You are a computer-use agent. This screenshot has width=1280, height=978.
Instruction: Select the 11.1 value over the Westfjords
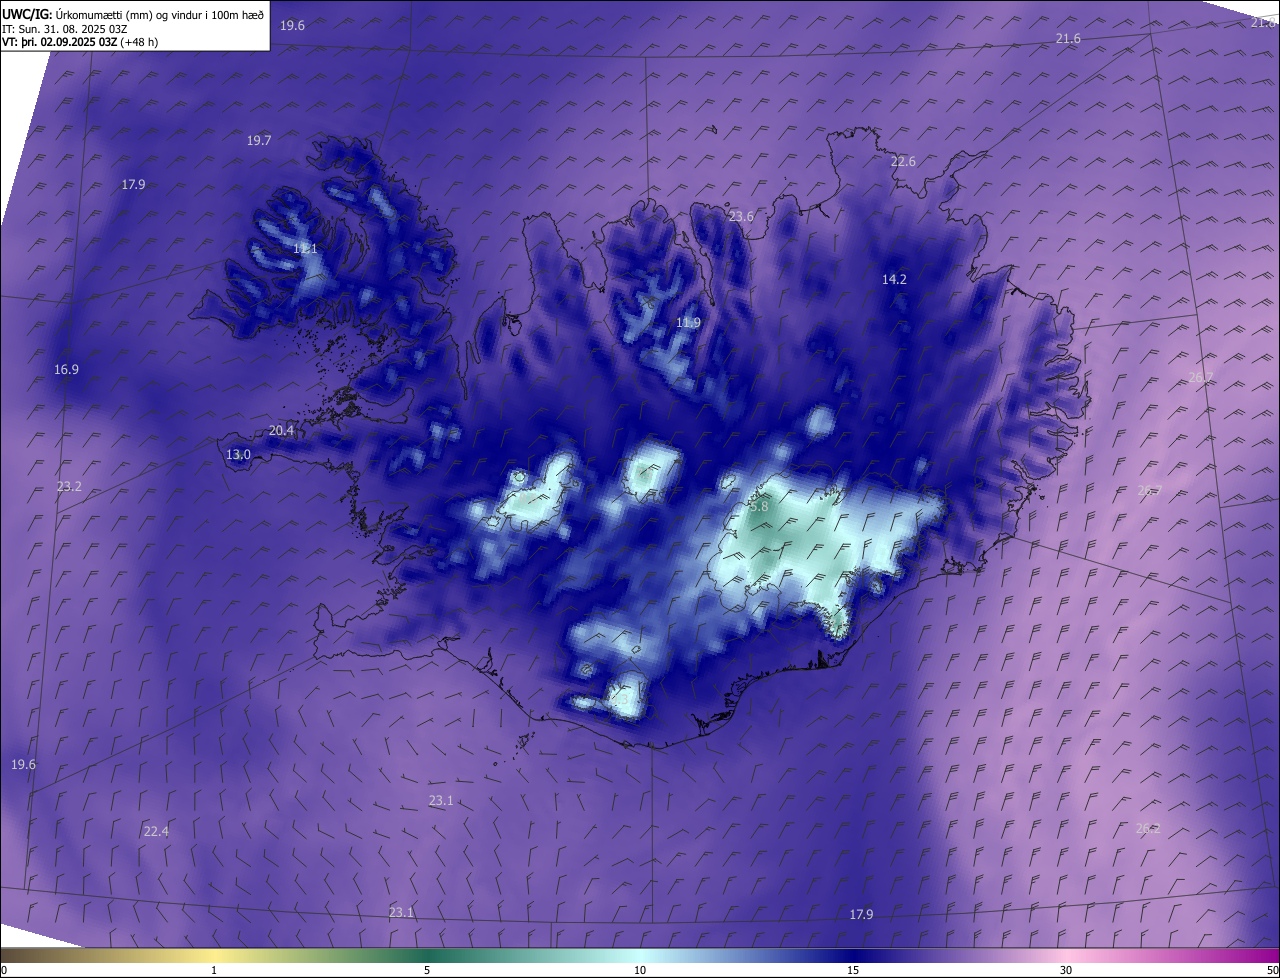tap(305, 248)
